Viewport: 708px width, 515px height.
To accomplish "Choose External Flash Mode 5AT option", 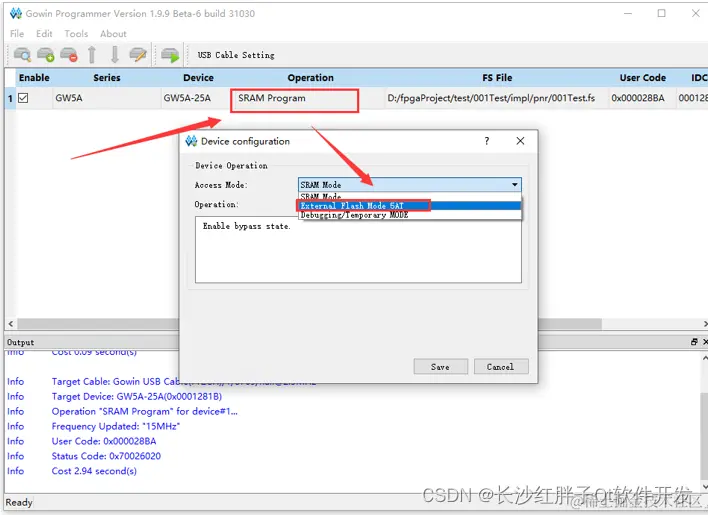I will click(x=410, y=206).
